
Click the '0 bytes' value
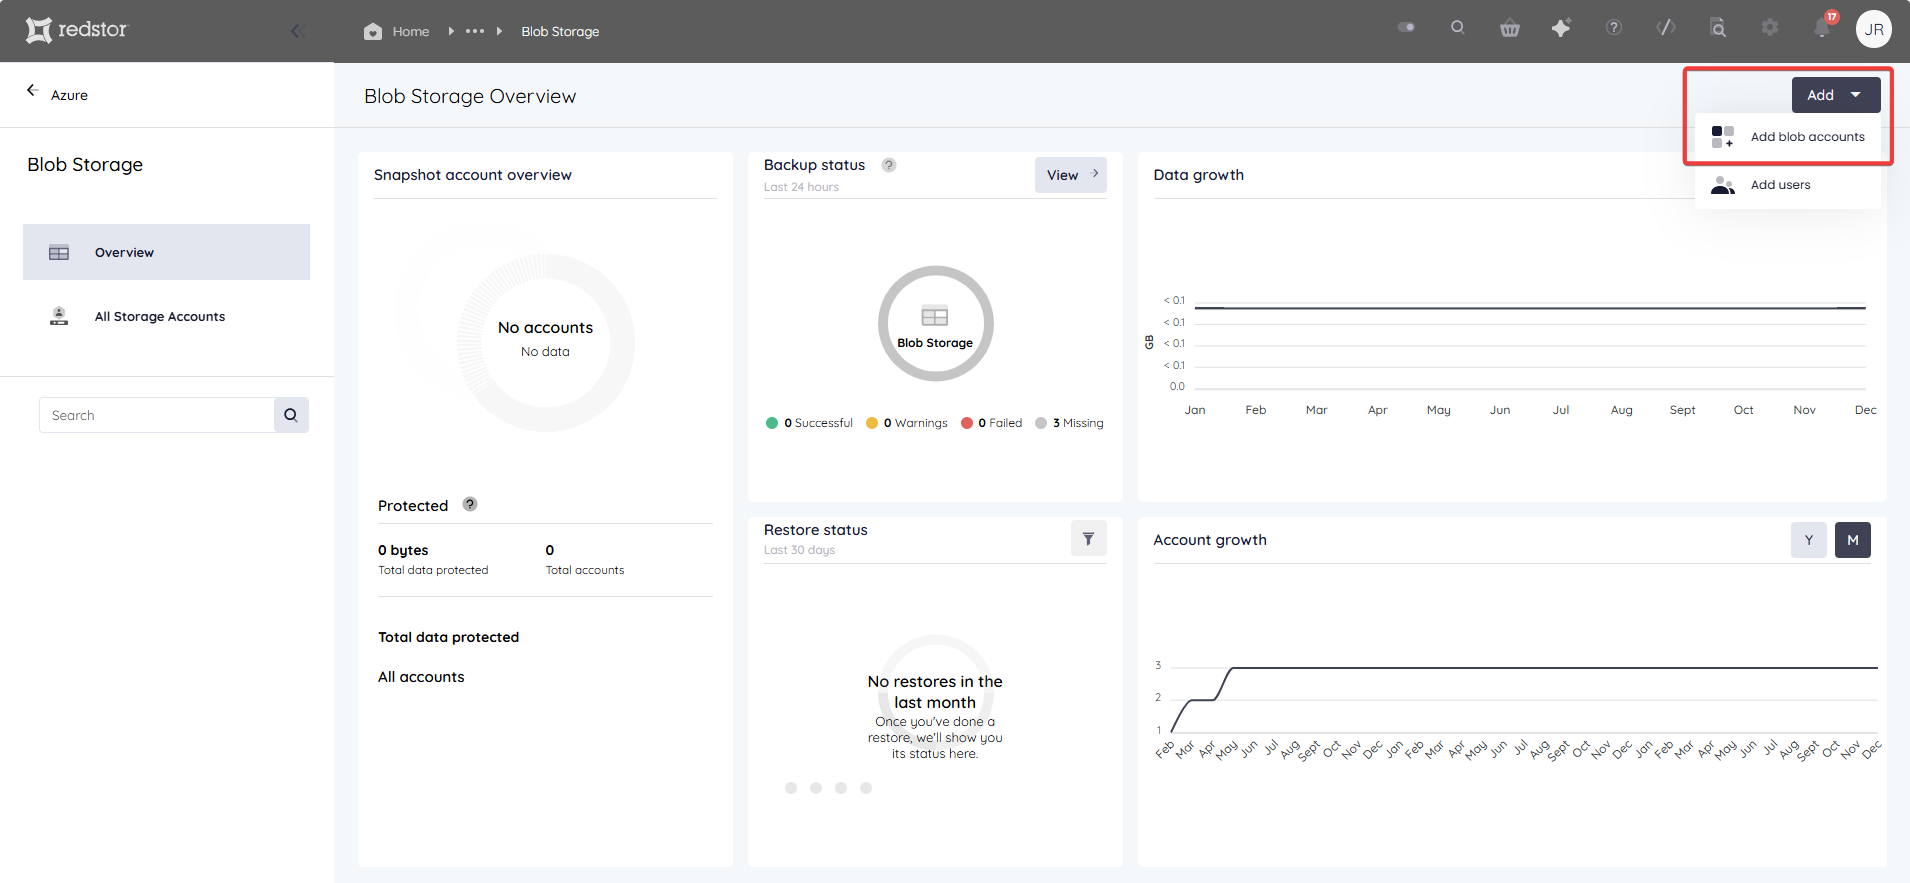point(403,550)
